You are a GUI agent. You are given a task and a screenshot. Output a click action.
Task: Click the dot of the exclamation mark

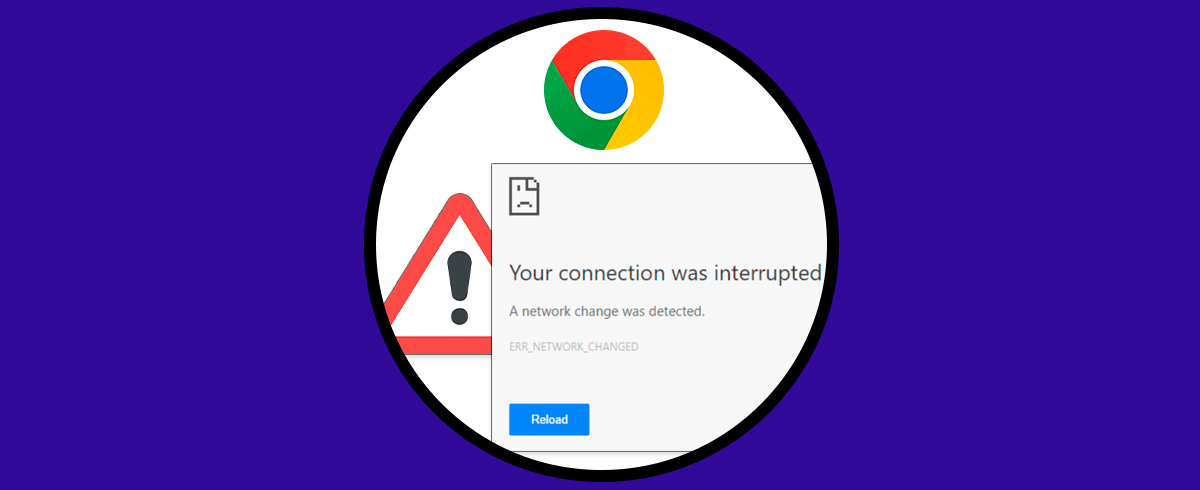(x=460, y=314)
